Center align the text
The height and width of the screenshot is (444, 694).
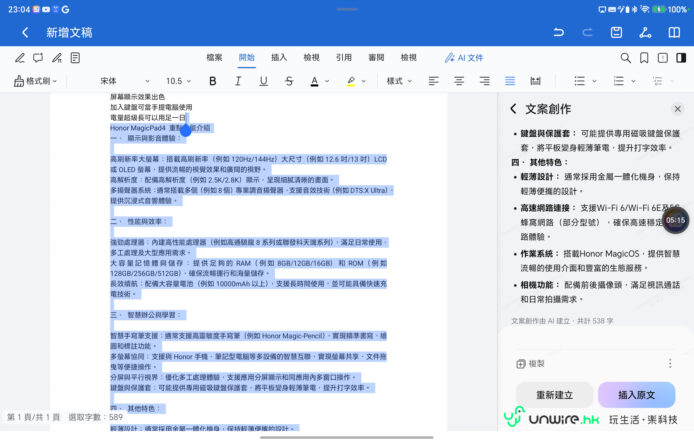(x=459, y=81)
